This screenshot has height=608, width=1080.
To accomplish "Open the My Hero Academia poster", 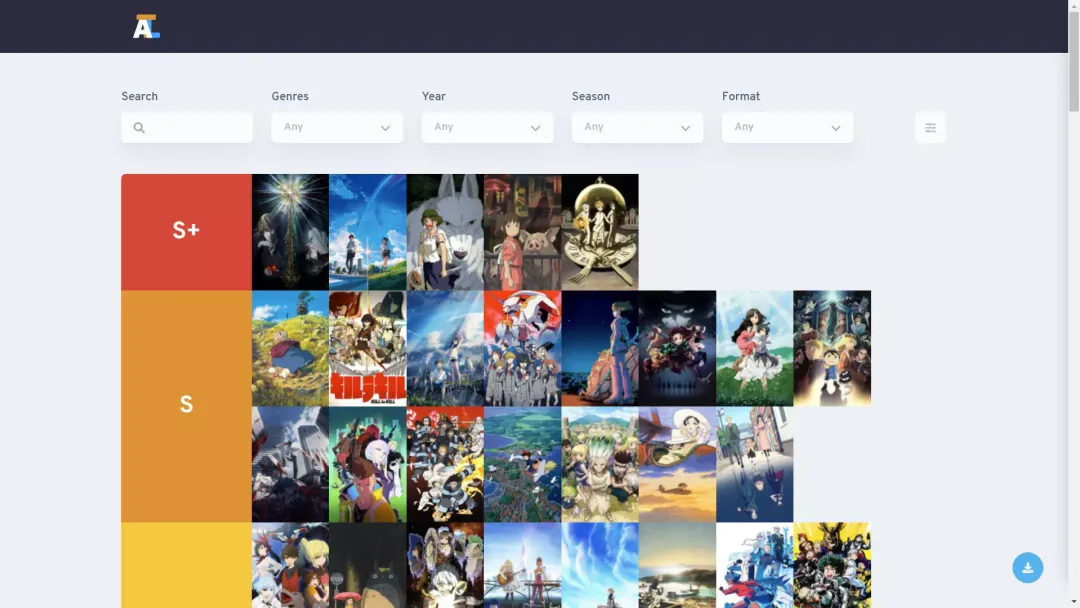I will 832,565.
